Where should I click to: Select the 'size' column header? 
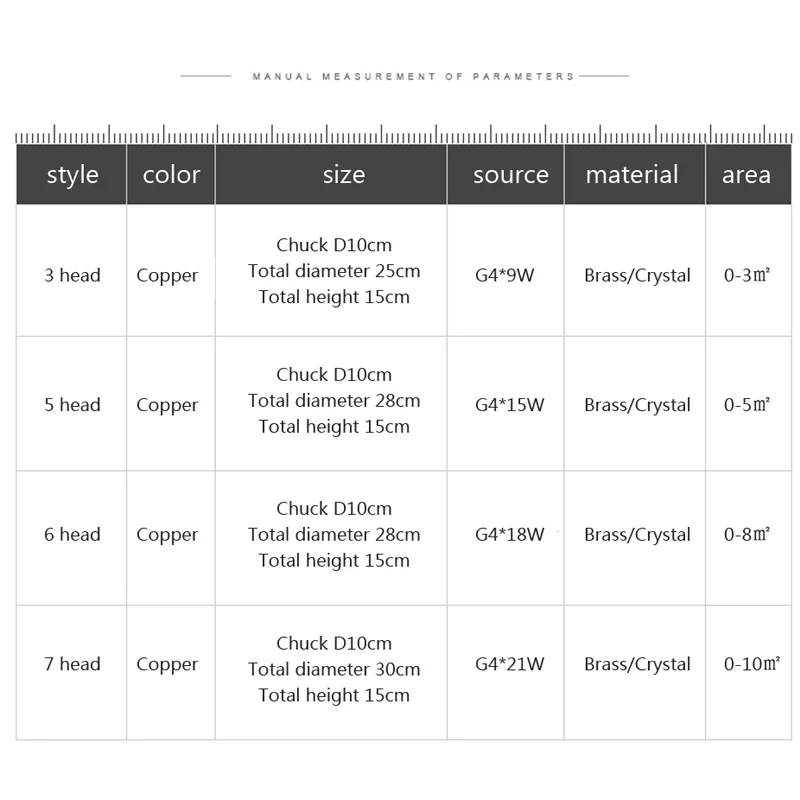[343, 175]
